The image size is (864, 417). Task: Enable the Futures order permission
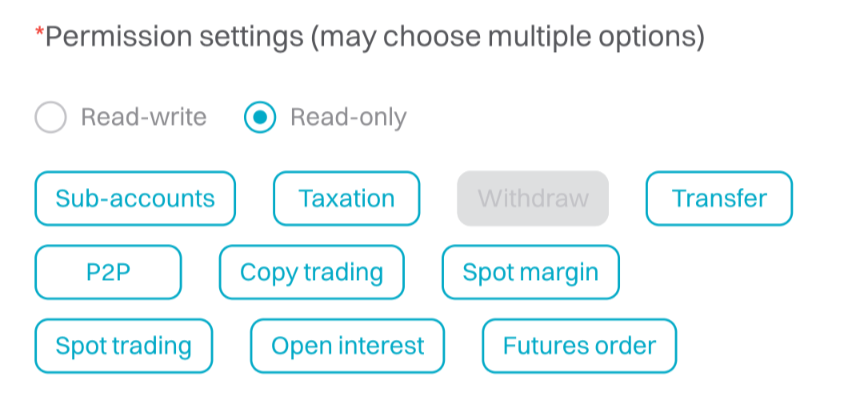pyautogui.click(x=579, y=346)
